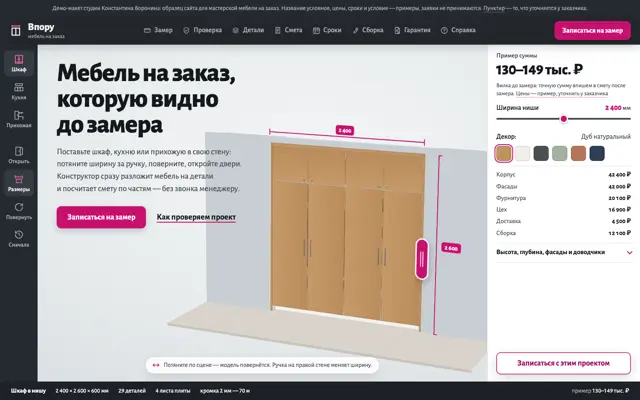Click the Сборка price row in estimate

(563, 233)
